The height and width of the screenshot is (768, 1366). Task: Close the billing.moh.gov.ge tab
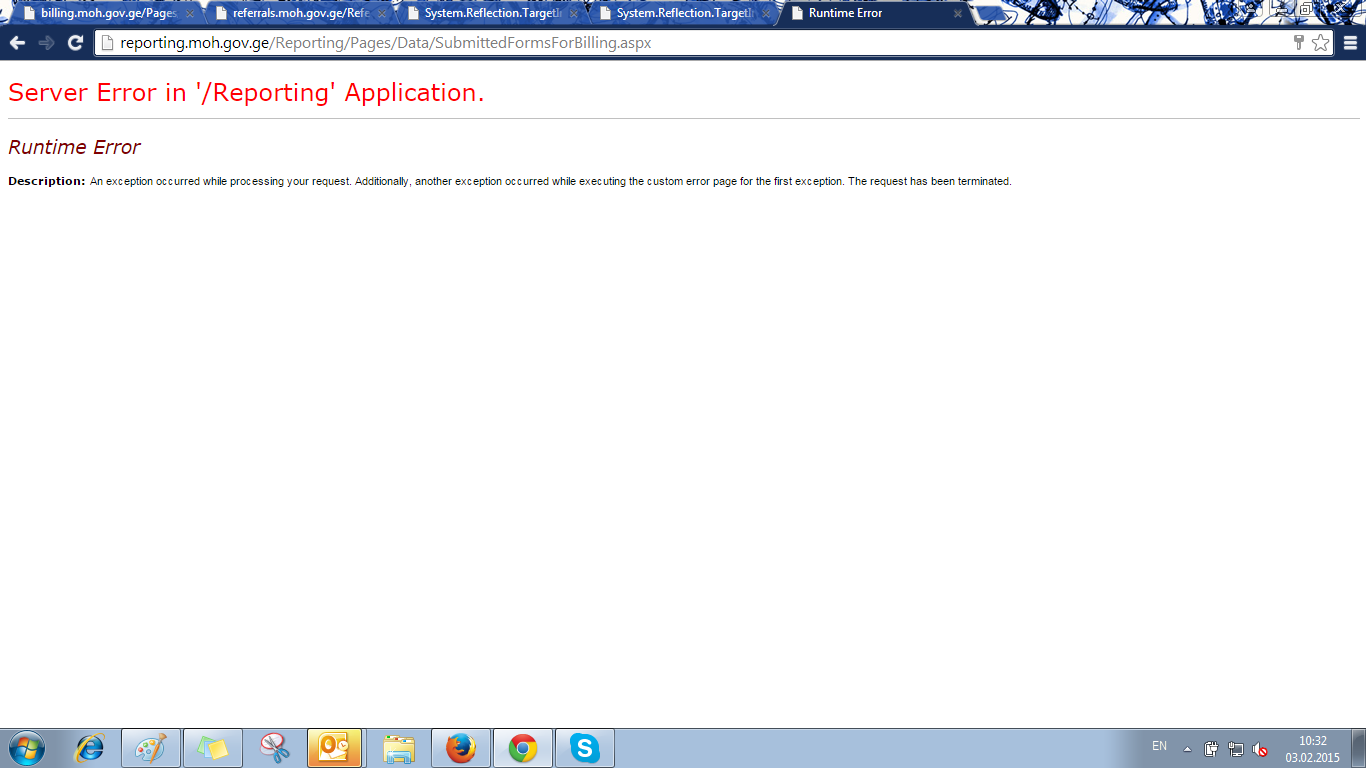pos(190,14)
